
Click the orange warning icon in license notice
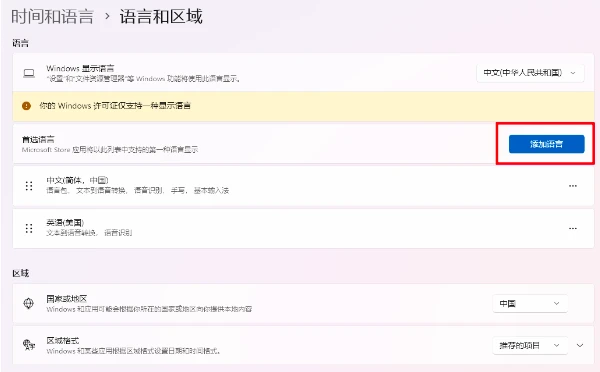click(x=26, y=106)
